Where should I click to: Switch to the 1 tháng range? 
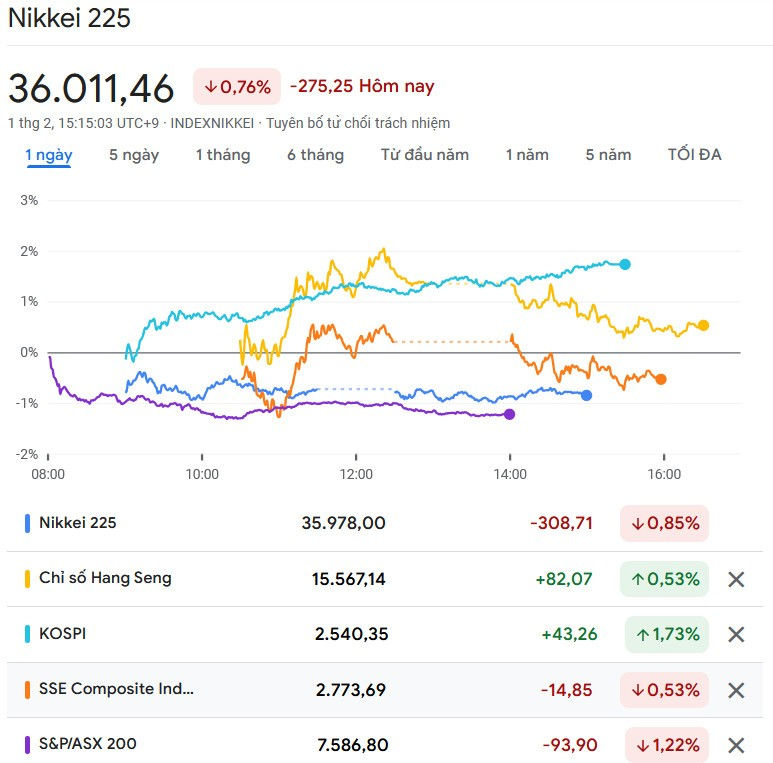(222, 155)
